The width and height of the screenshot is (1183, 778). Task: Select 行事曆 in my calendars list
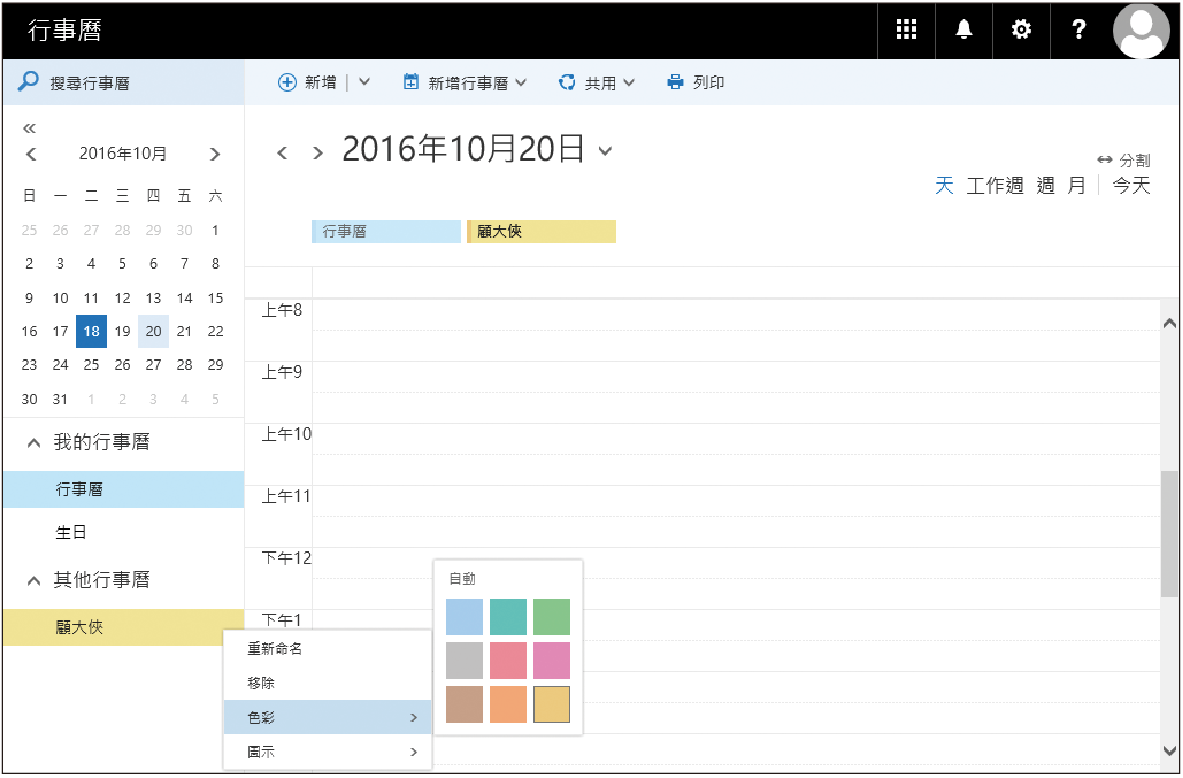(x=124, y=489)
